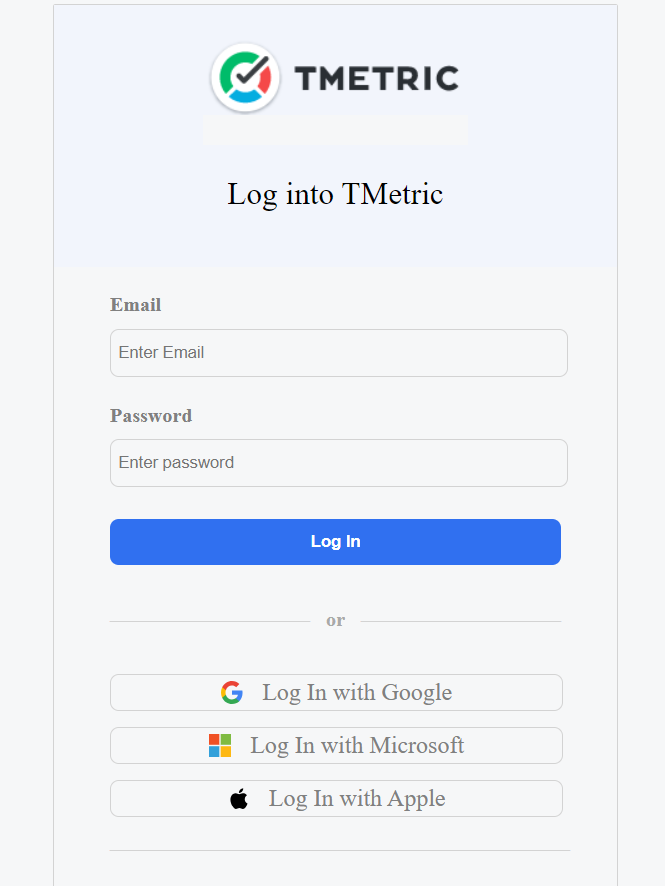Click the or divider text
The height and width of the screenshot is (886, 665).
tap(335, 620)
